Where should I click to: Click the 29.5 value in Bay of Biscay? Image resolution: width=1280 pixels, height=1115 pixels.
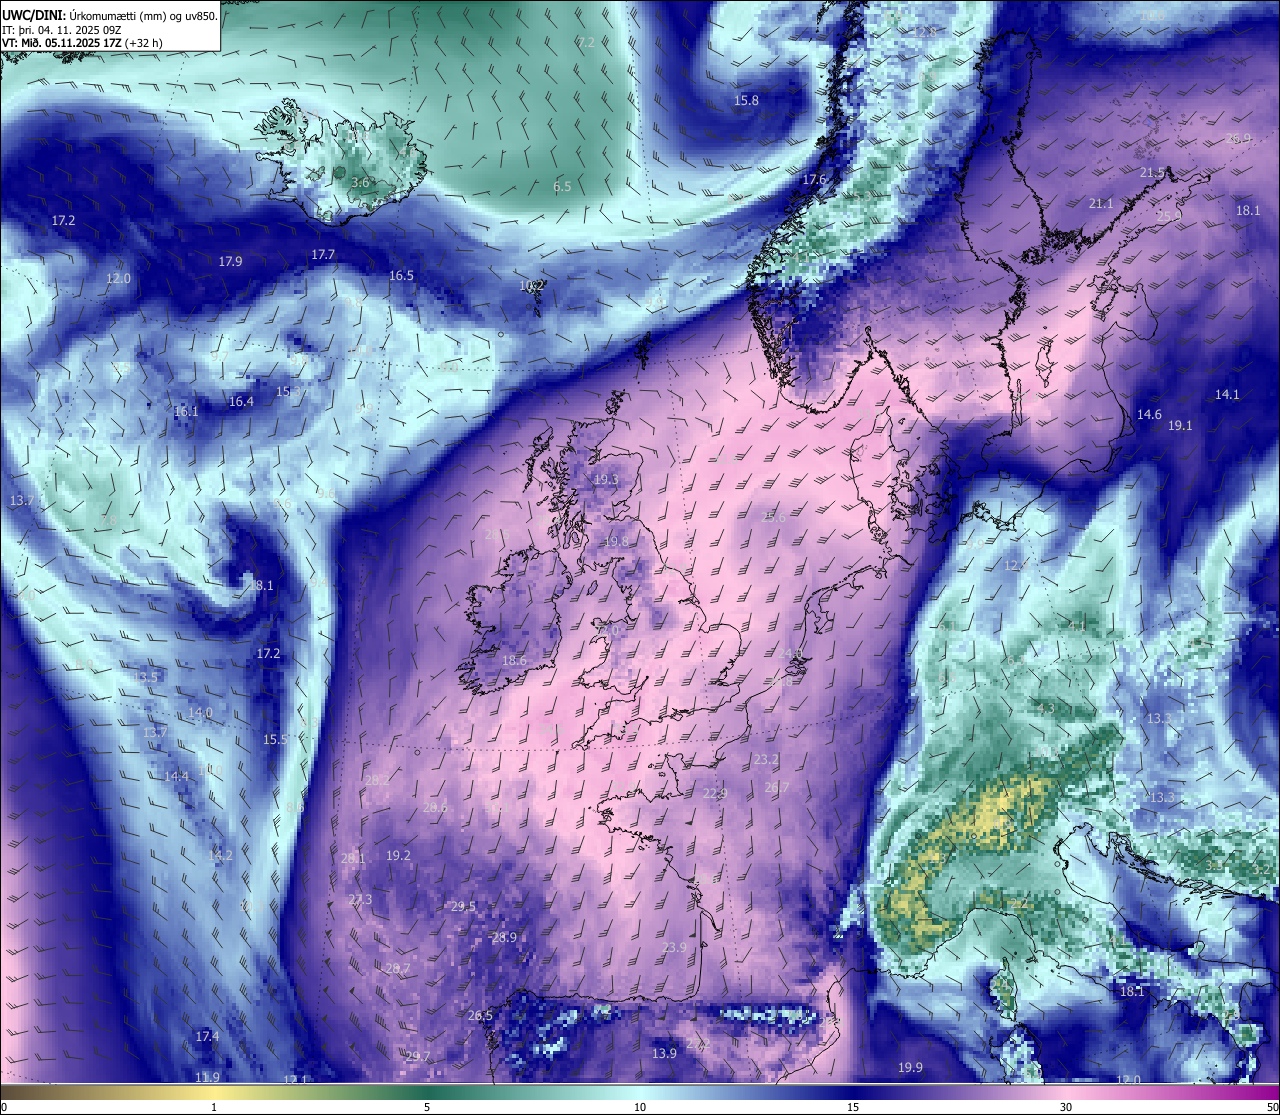pos(462,906)
